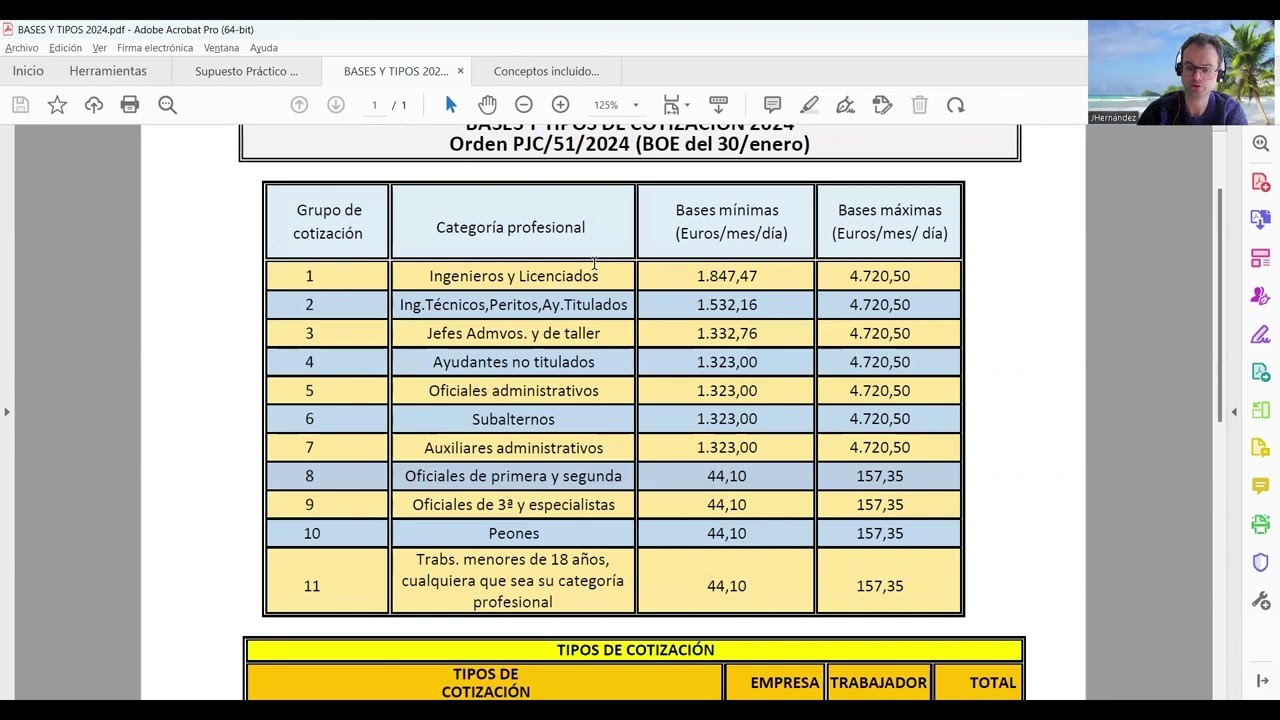This screenshot has width=1280, height=720.
Task: Open the Edición menu
Action: click(66, 48)
